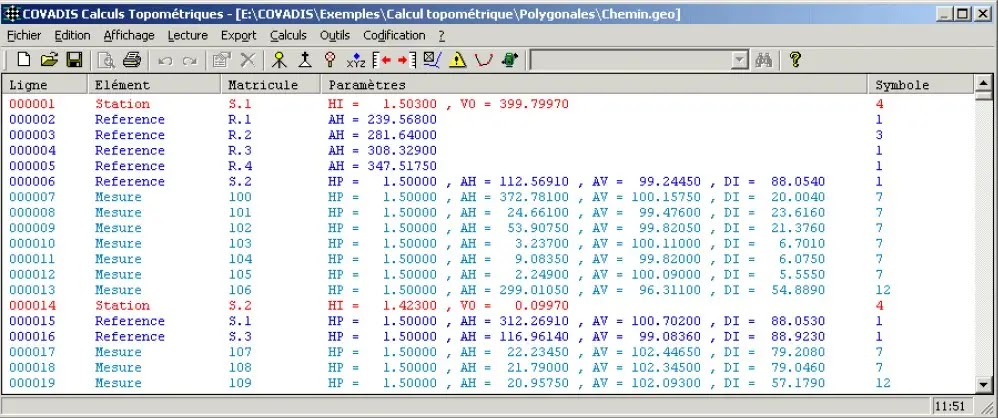
Task: Open the Outils menu
Action: tap(335, 36)
